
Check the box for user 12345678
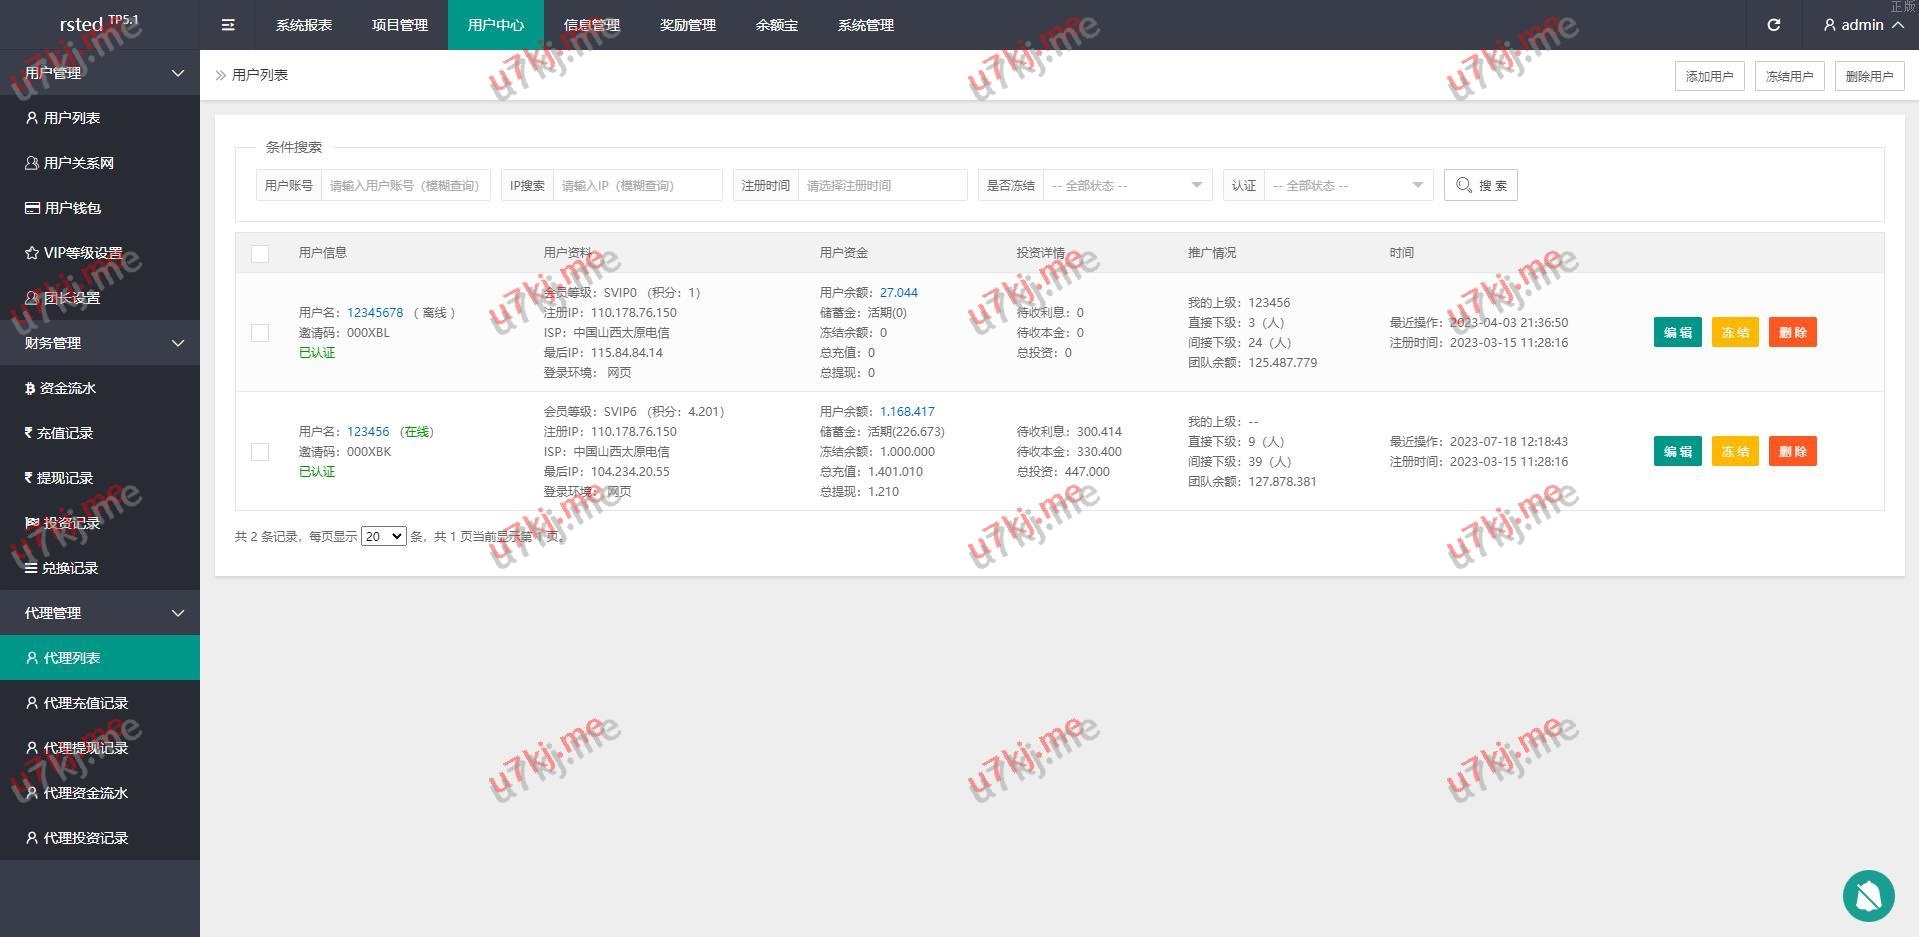tap(260, 333)
